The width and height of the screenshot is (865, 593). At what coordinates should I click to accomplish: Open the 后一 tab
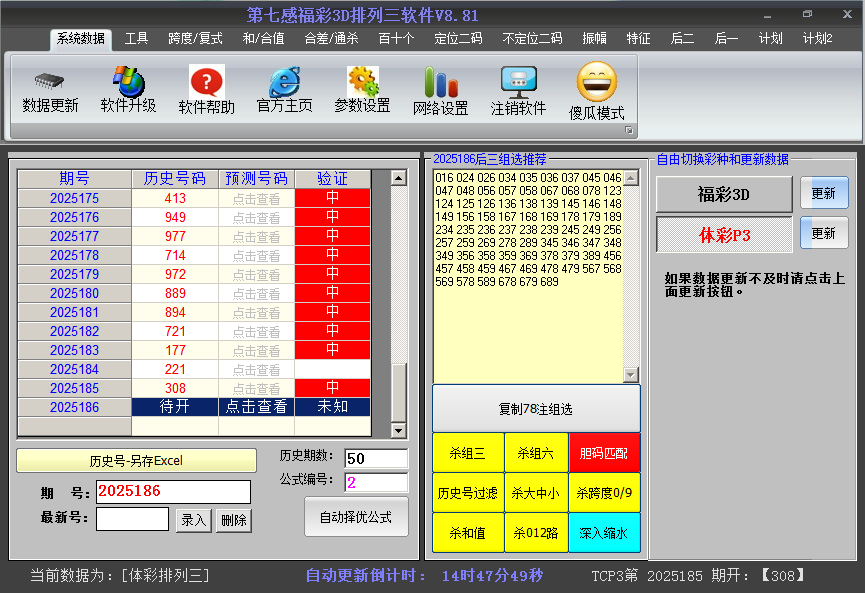pyautogui.click(x=726, y=39)
